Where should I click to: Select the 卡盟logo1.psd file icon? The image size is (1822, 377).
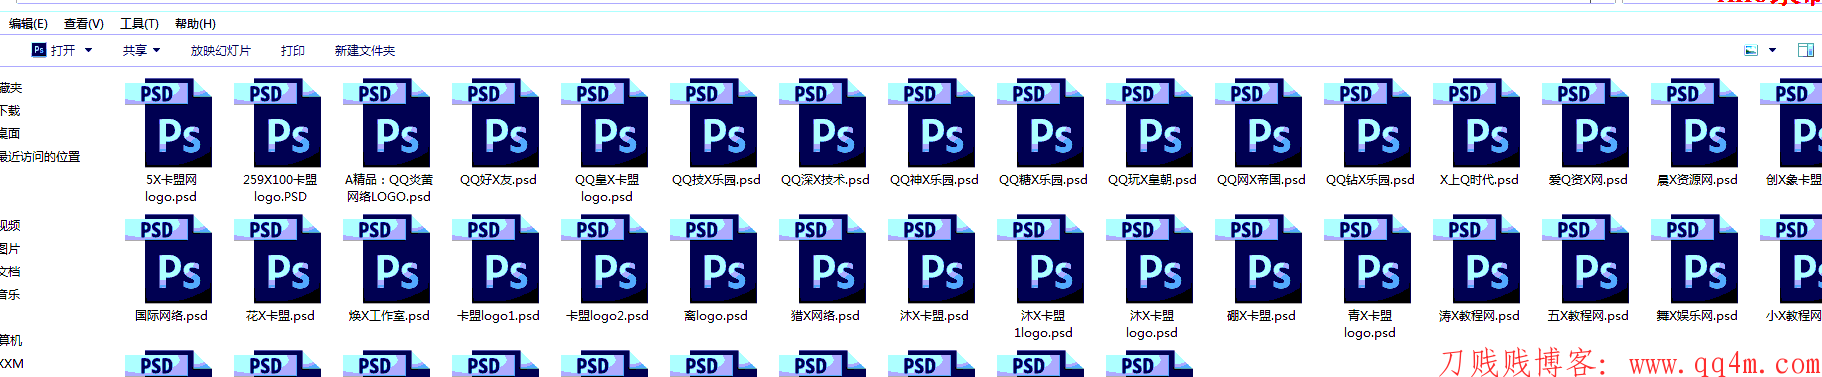[x=496, y=259]
